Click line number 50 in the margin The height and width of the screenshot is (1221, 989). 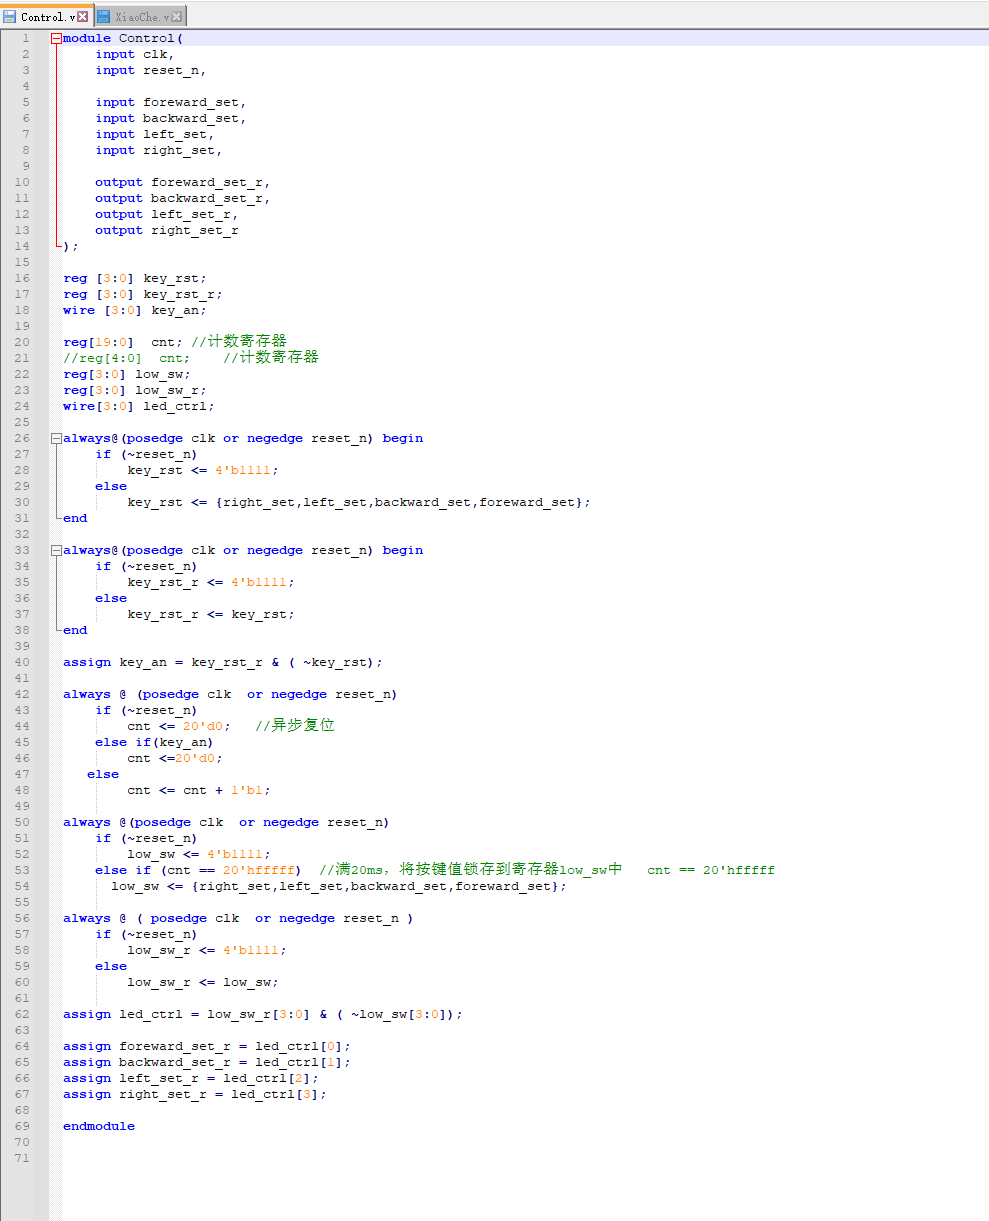pyautogui.click(x=23, y=822)
